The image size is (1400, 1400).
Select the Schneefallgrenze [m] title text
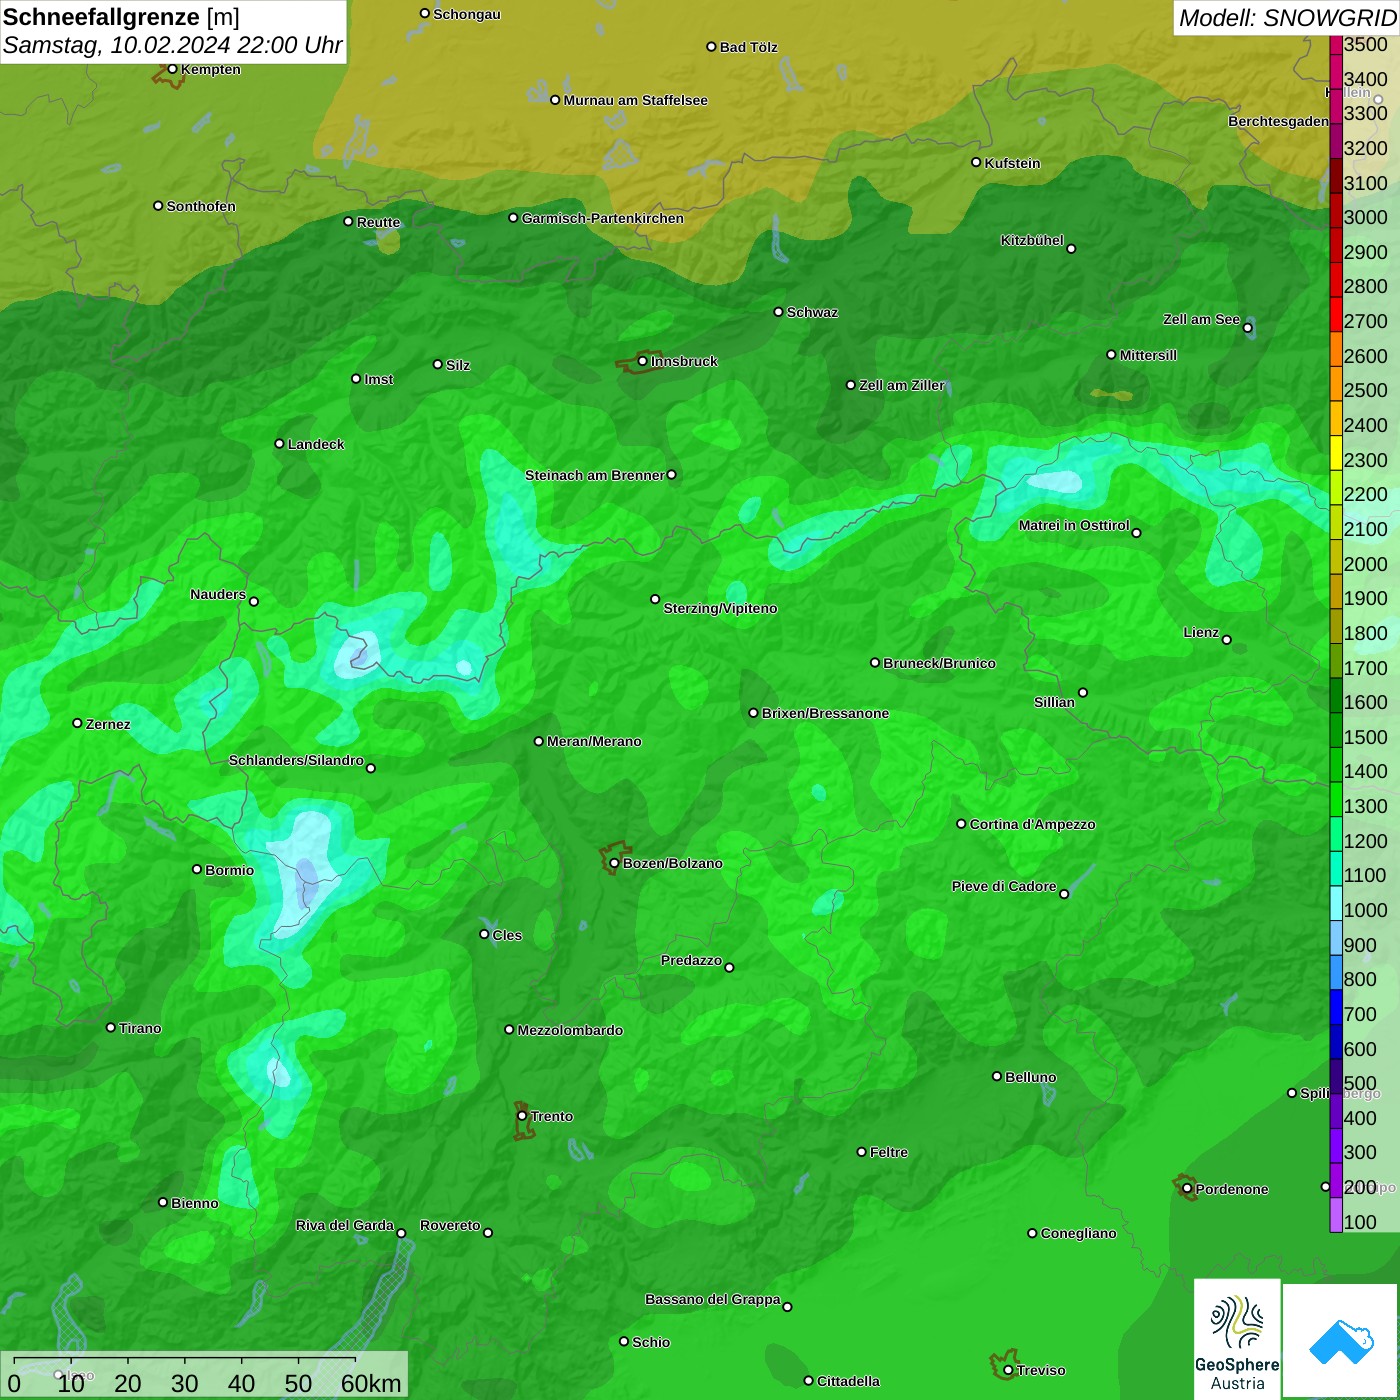(x=121, y=17)
